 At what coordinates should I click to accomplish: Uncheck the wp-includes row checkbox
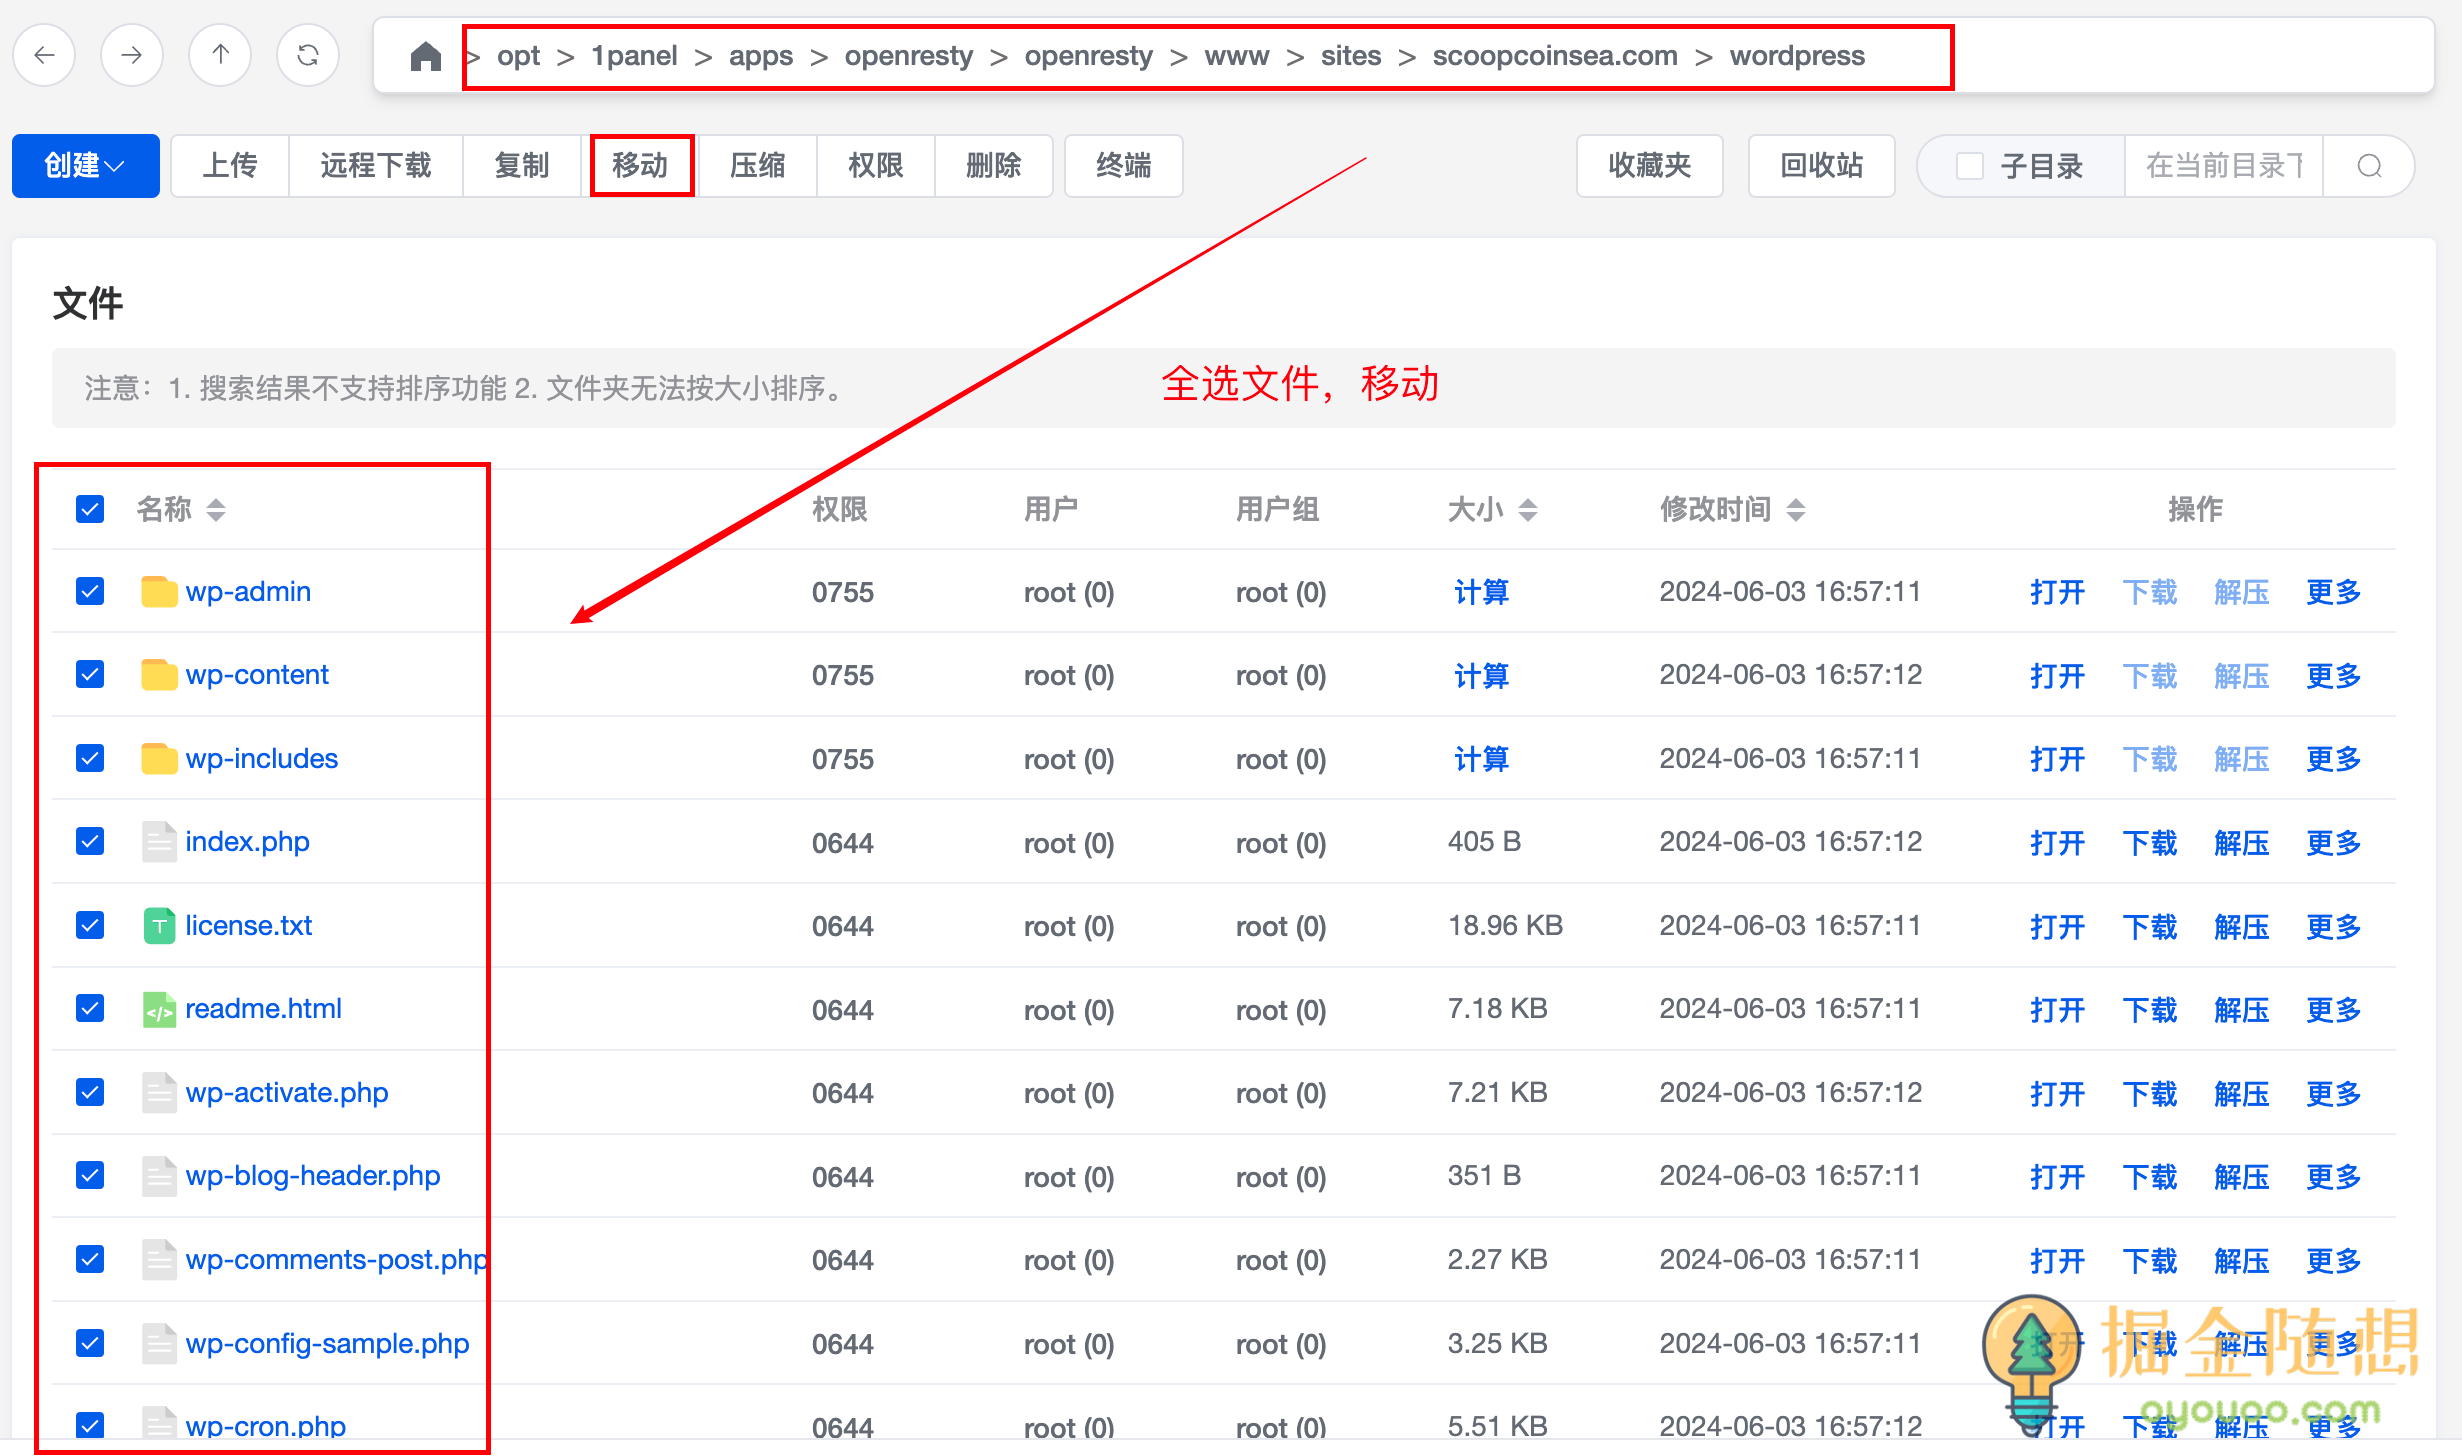pos(90,759)
